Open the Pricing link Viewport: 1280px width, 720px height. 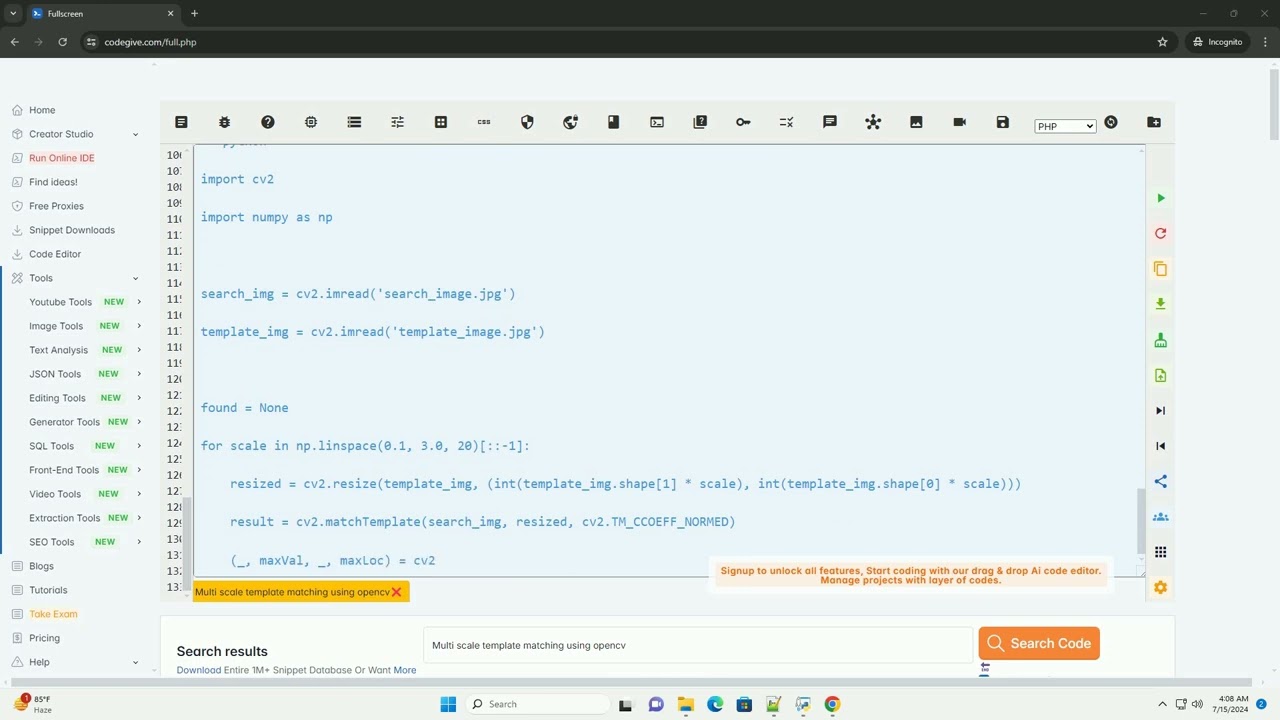(x=44, y=638)
